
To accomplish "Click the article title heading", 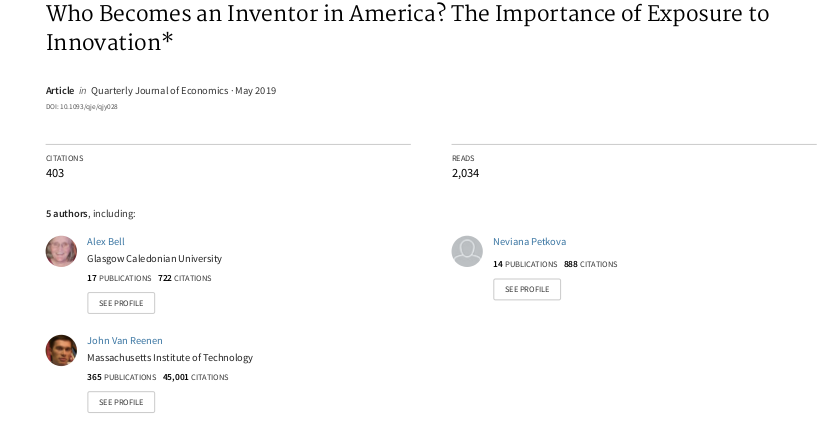I will [407, 28].
